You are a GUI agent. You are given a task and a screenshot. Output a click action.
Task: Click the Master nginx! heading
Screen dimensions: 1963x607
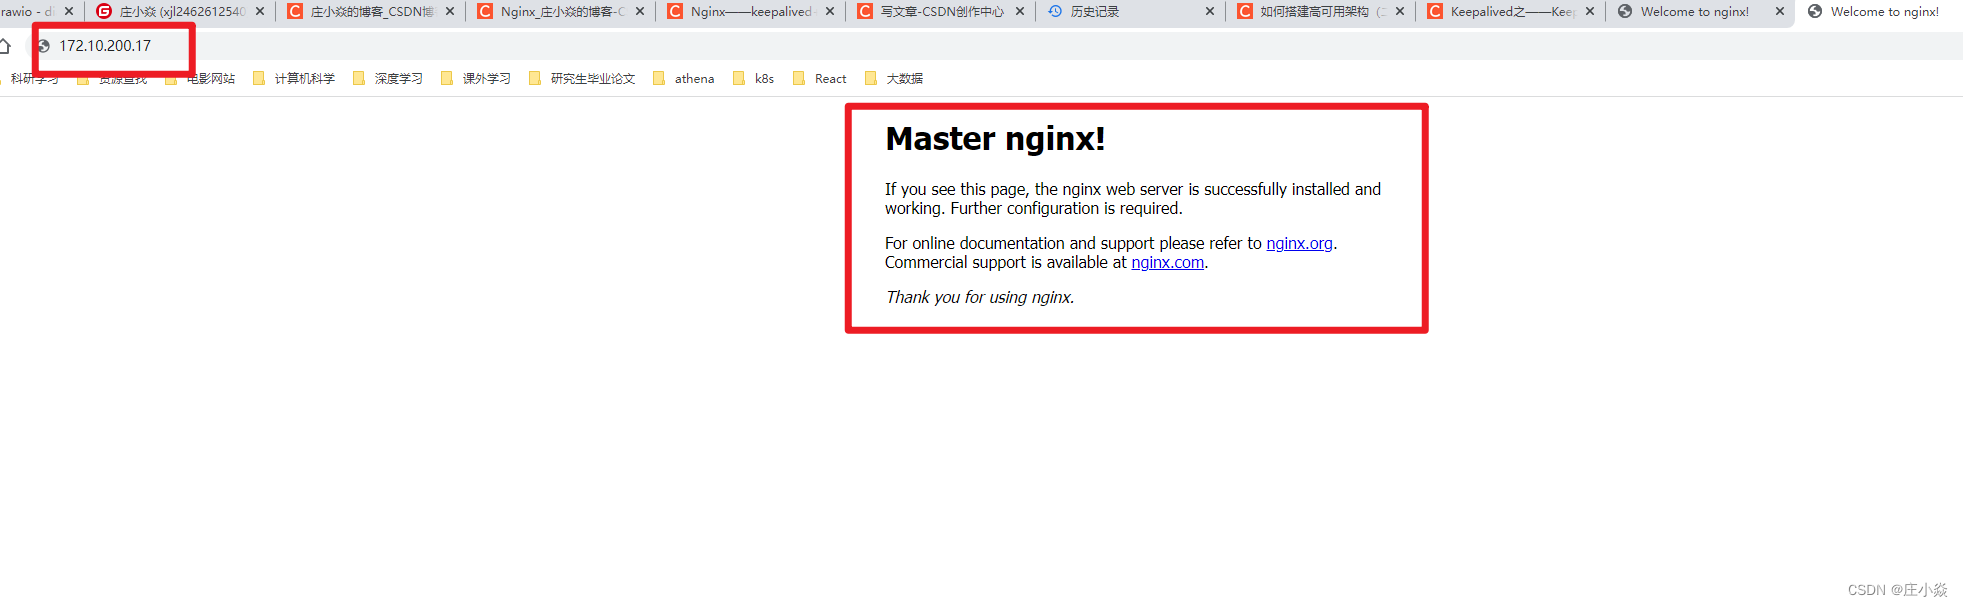coord(995,139)
